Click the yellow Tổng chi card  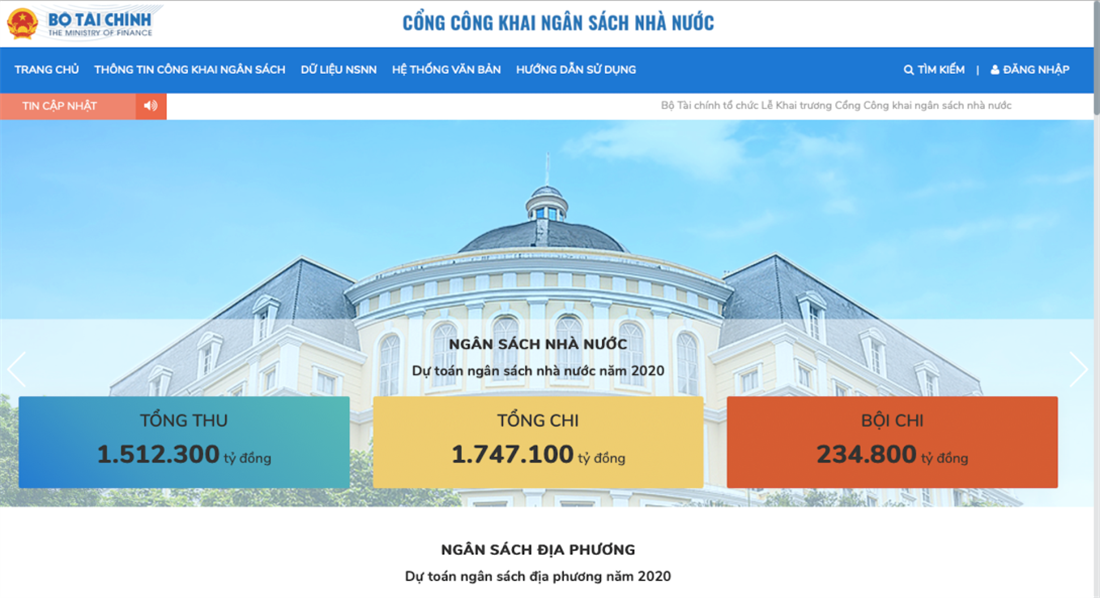[538, 442]
